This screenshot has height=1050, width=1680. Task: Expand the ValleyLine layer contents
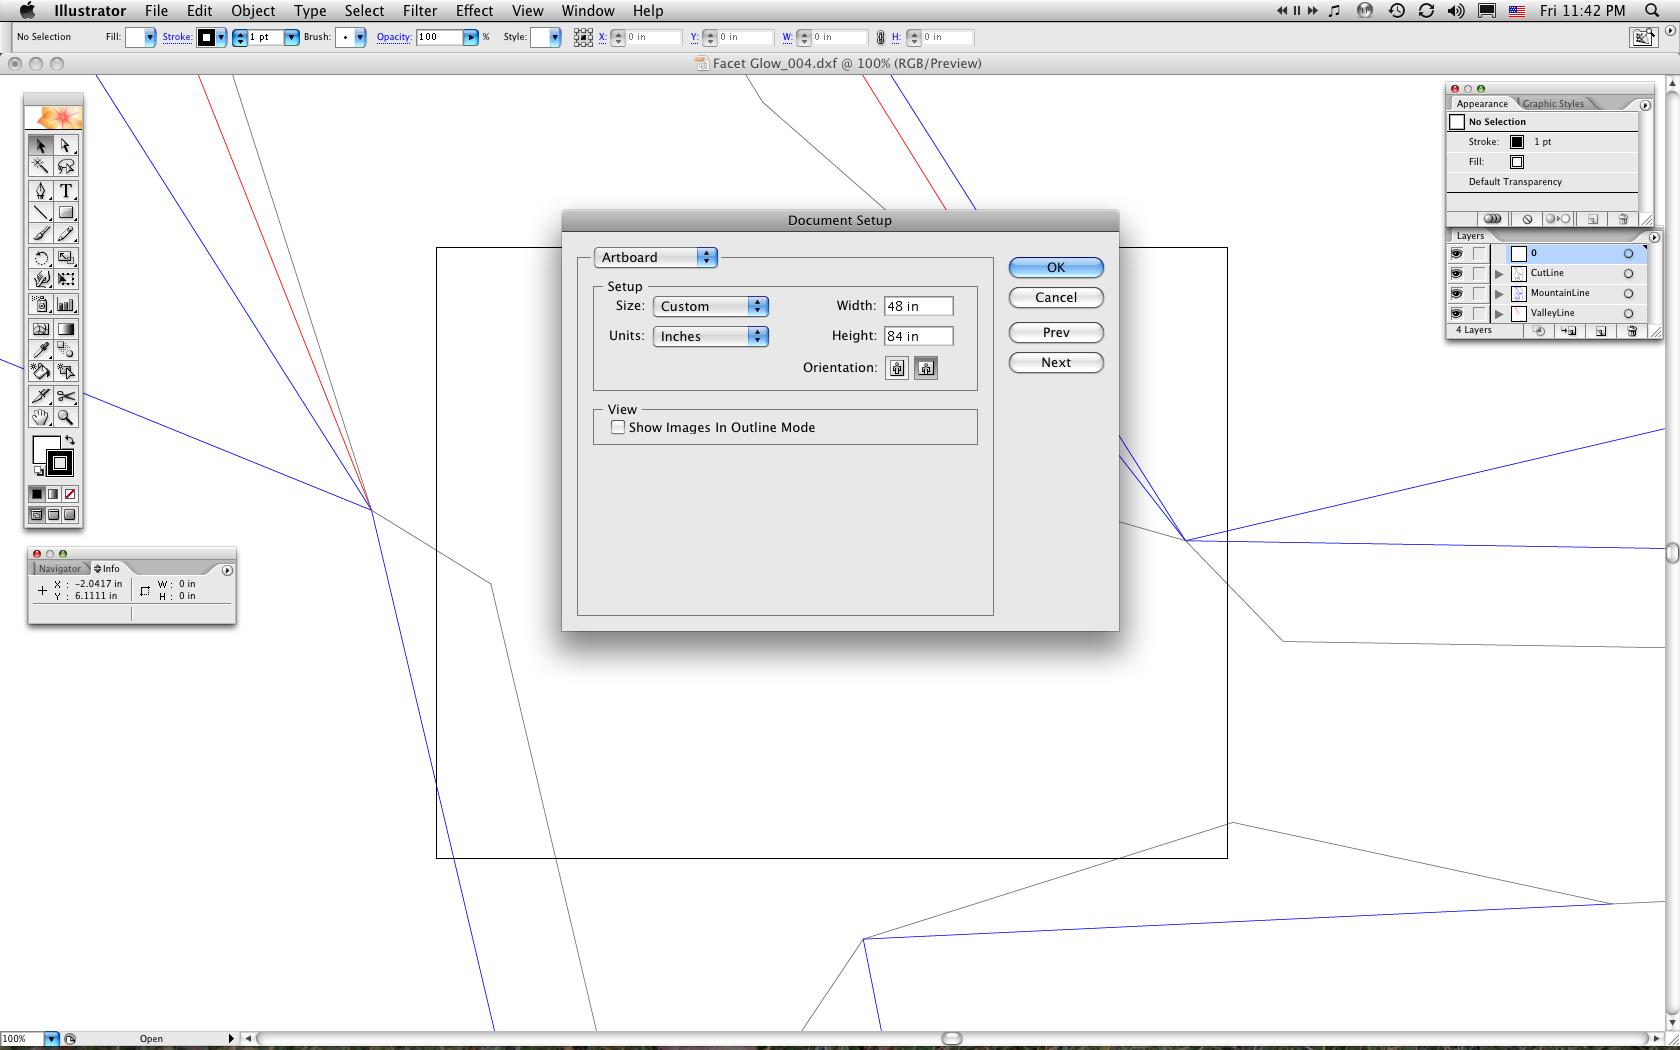1498,313
